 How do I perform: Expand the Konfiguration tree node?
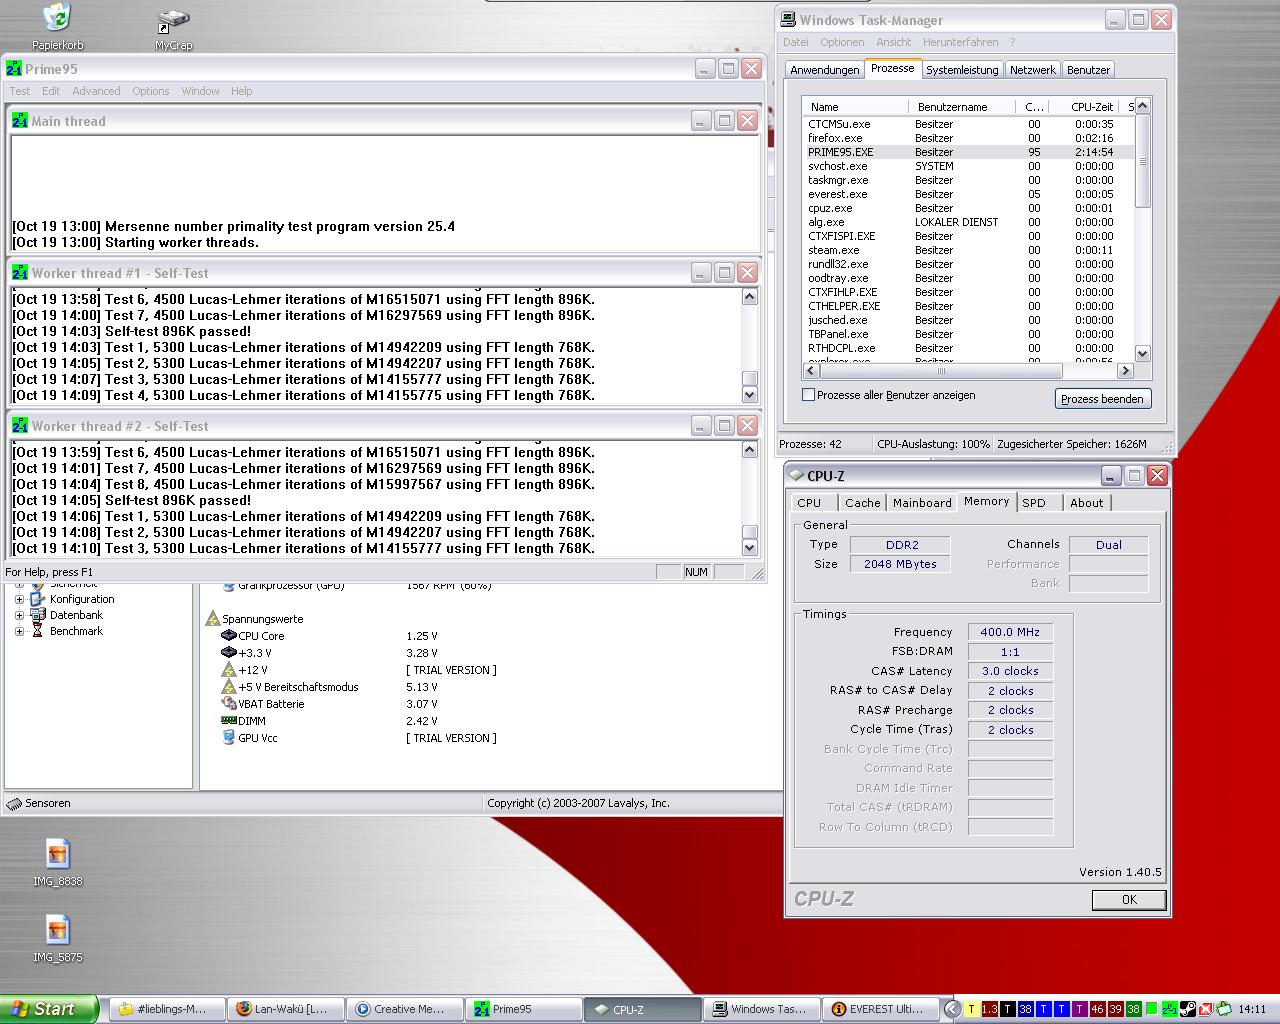pos(19,599)
